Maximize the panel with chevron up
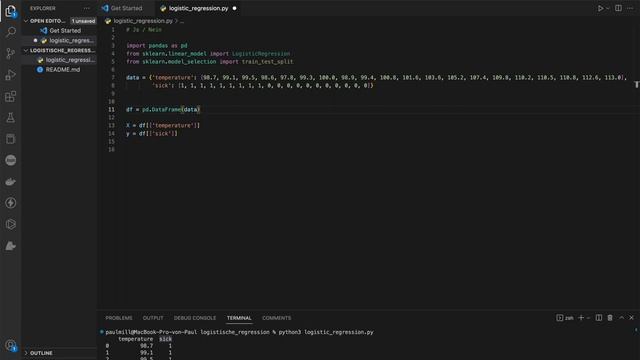640x360 pixels. pos(622,318)
